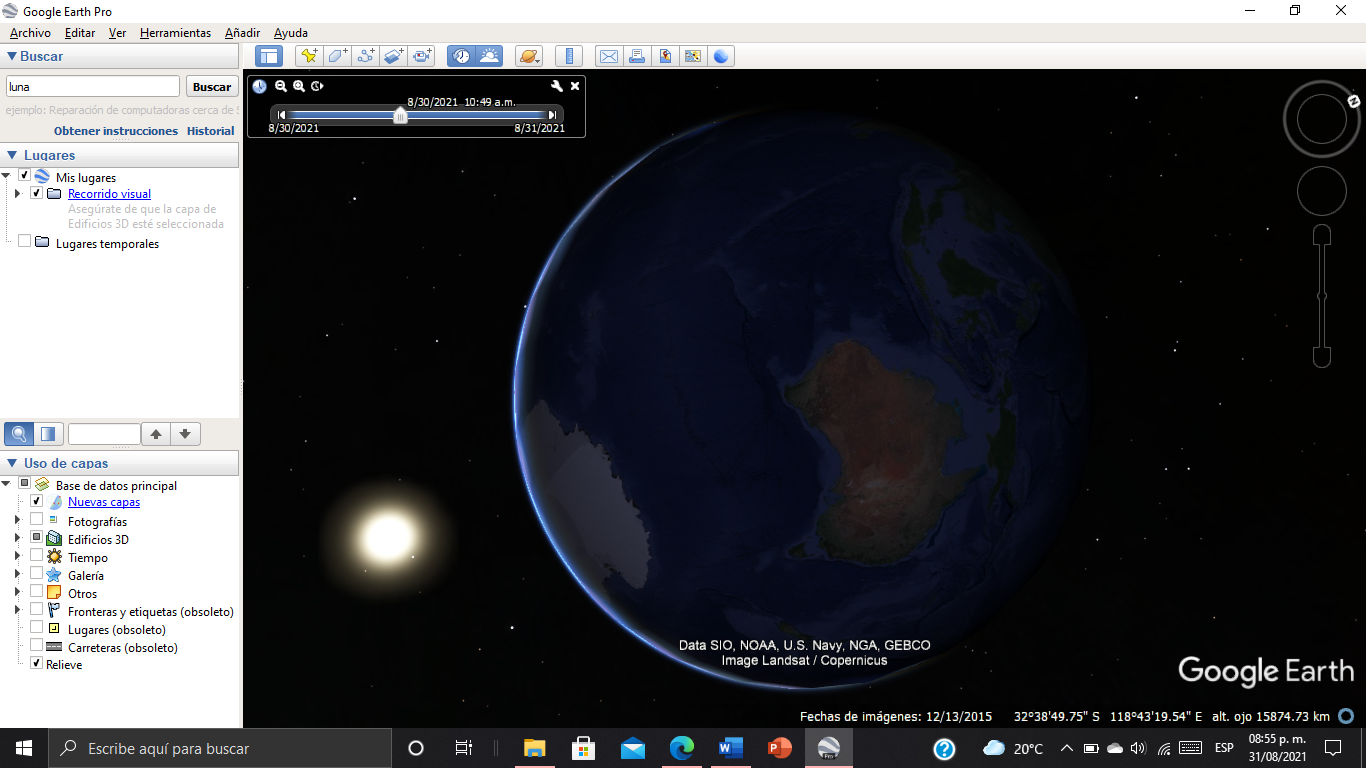This screenshot has height=768, width=1366.
Task: Click the print toolbar icon
Action: coord(636,56)
